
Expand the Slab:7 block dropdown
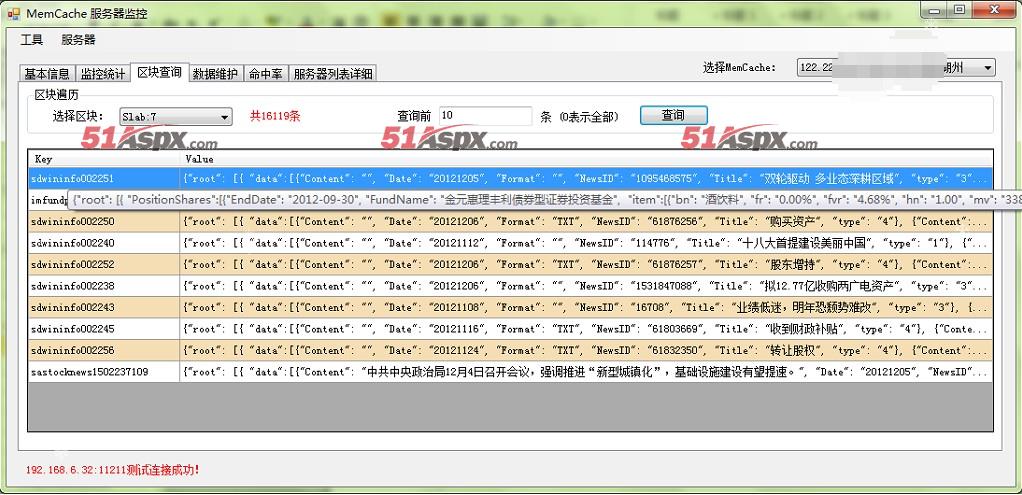click(x=225, y=117)
